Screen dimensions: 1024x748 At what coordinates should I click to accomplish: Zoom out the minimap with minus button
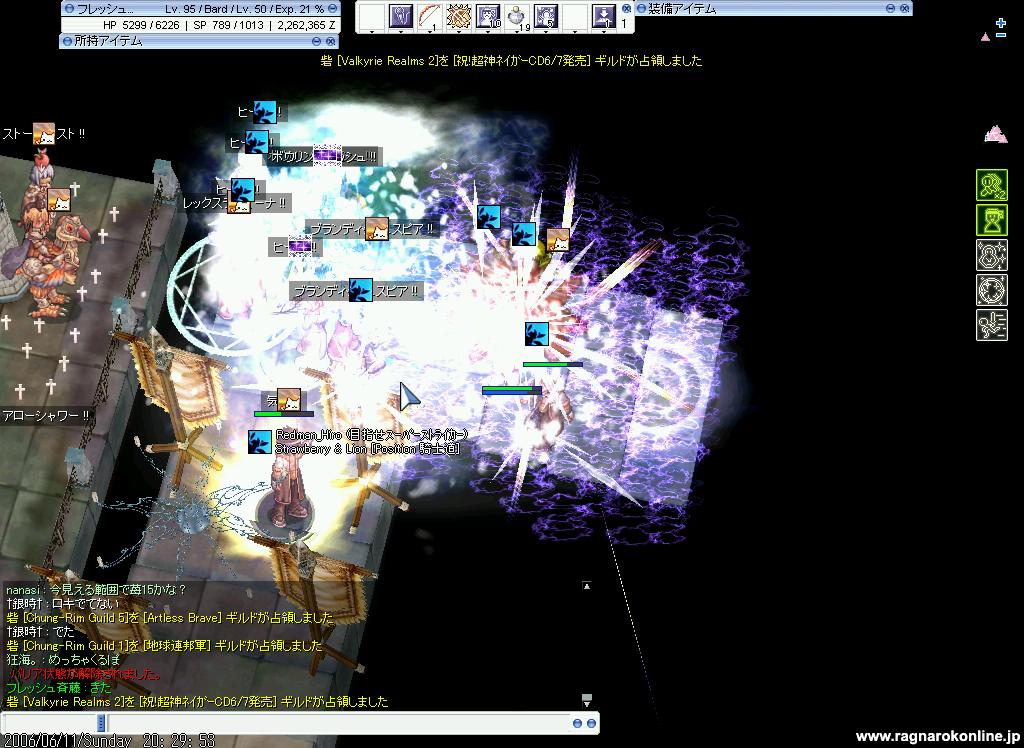1001,35
